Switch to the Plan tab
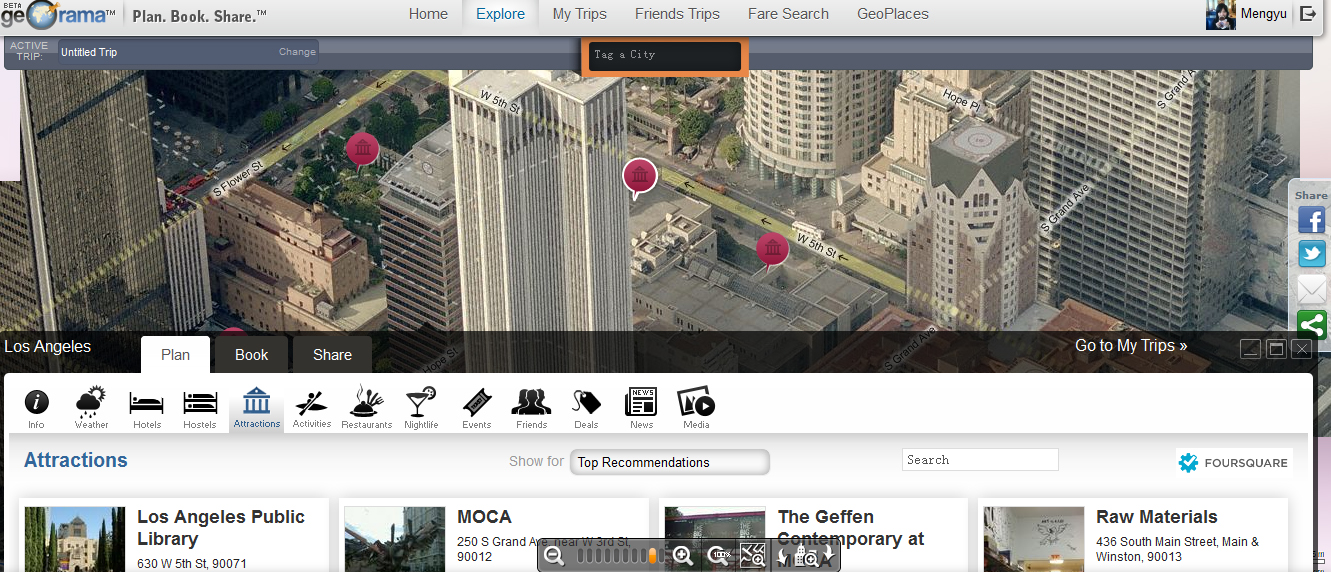 (175, 355)
